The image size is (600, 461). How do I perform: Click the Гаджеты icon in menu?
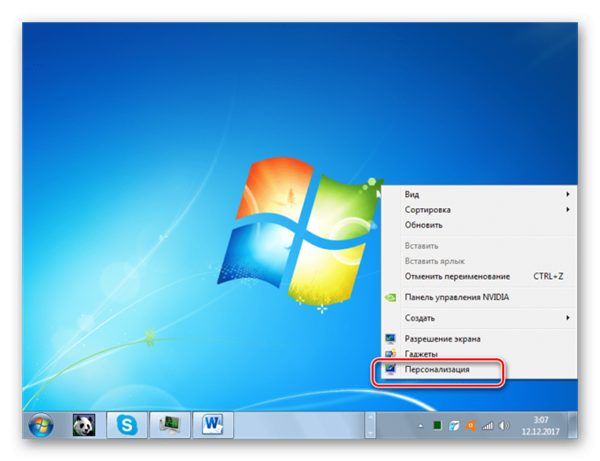pos(390,354)
